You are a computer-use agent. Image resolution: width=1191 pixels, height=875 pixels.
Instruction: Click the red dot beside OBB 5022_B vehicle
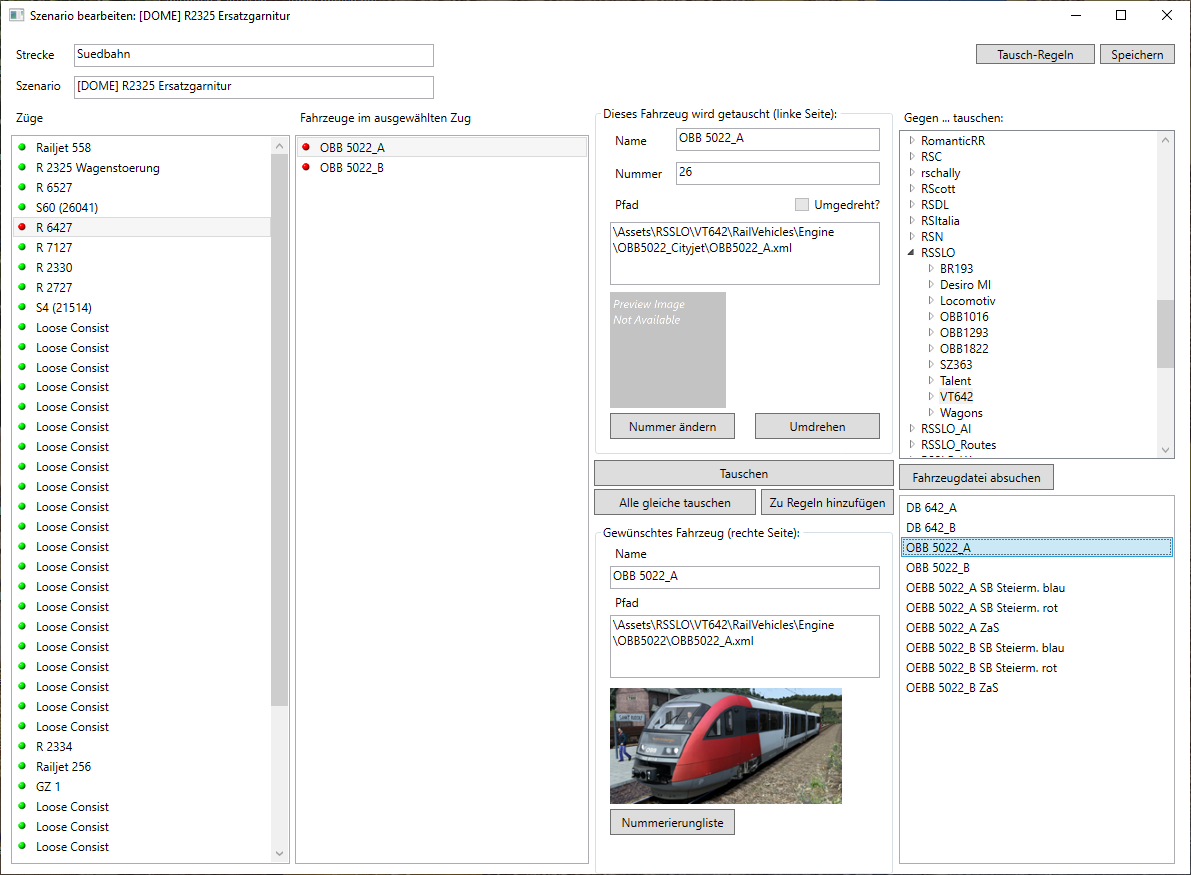click(x=306, y=168)
